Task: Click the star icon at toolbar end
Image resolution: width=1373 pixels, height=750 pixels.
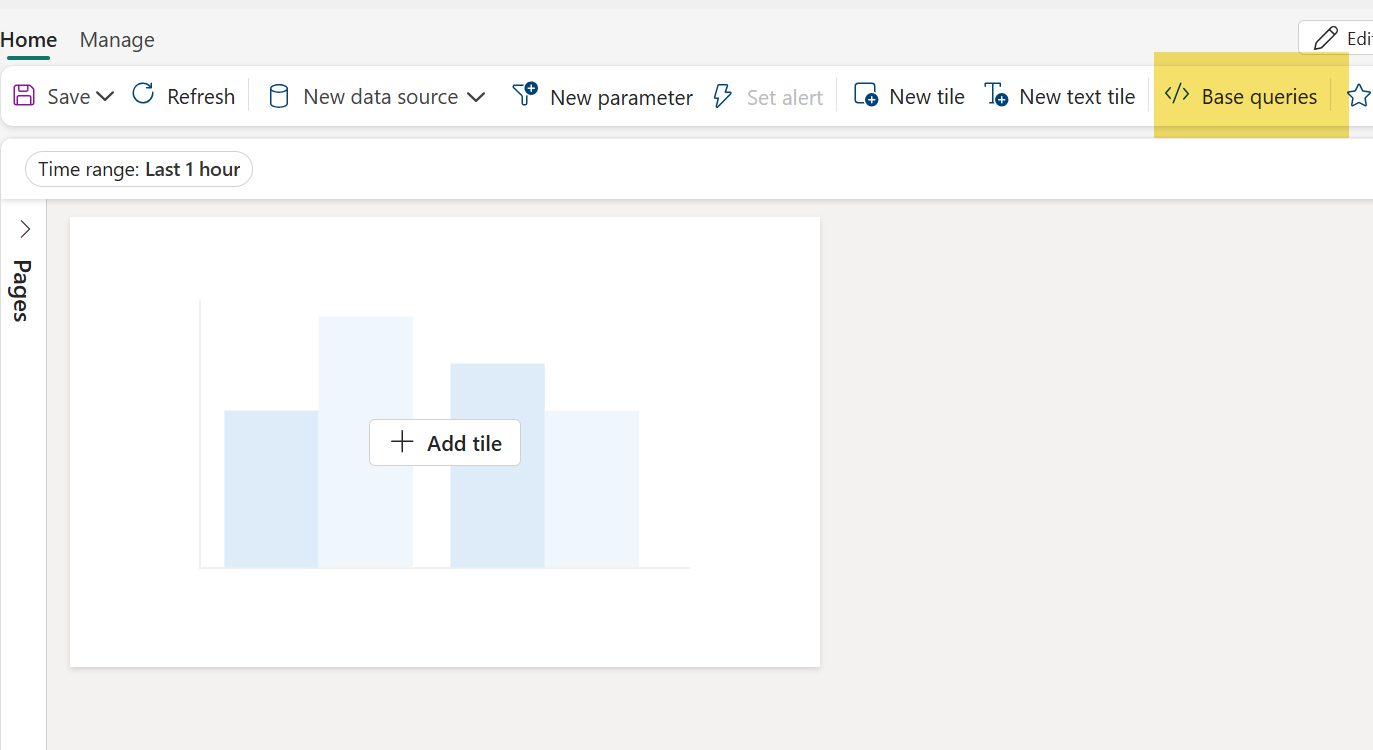Action: 1358,96
